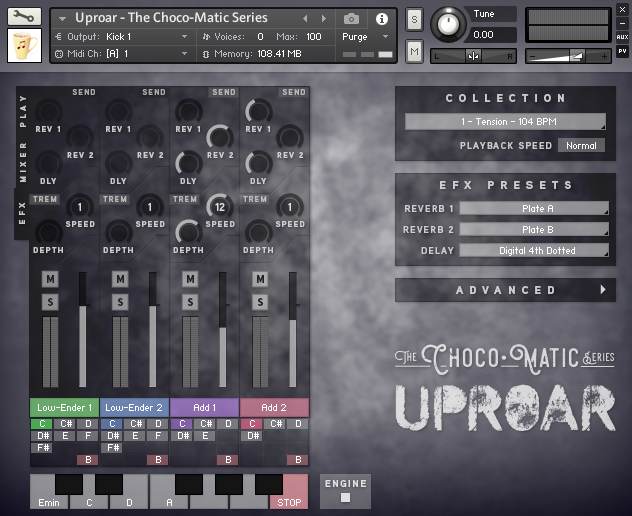Click the Add 1 volume fader
Viewport: 632px width, 516px height.
coord(222,329)
